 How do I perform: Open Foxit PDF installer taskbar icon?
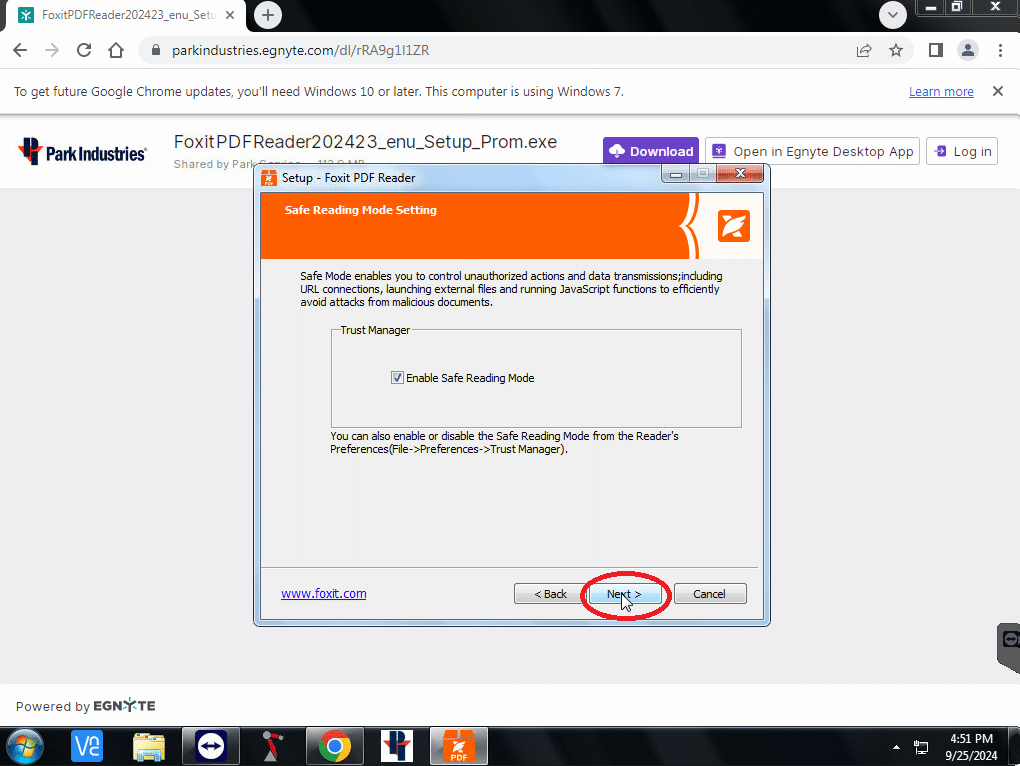459,746
